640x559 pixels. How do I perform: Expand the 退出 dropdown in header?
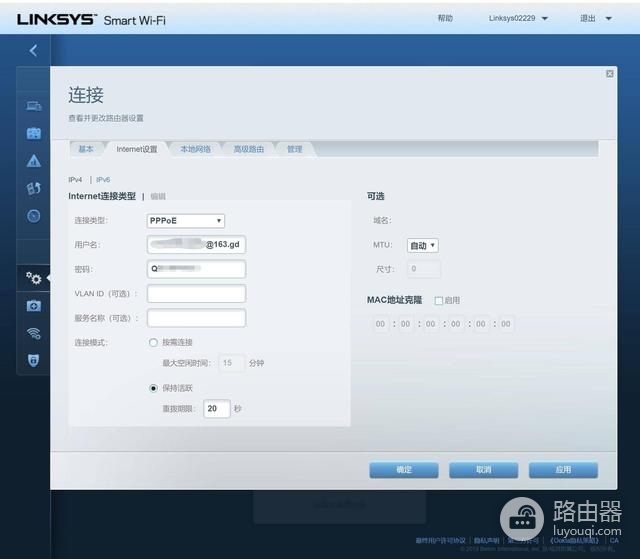pyautogui.click(x=596, y=18)
